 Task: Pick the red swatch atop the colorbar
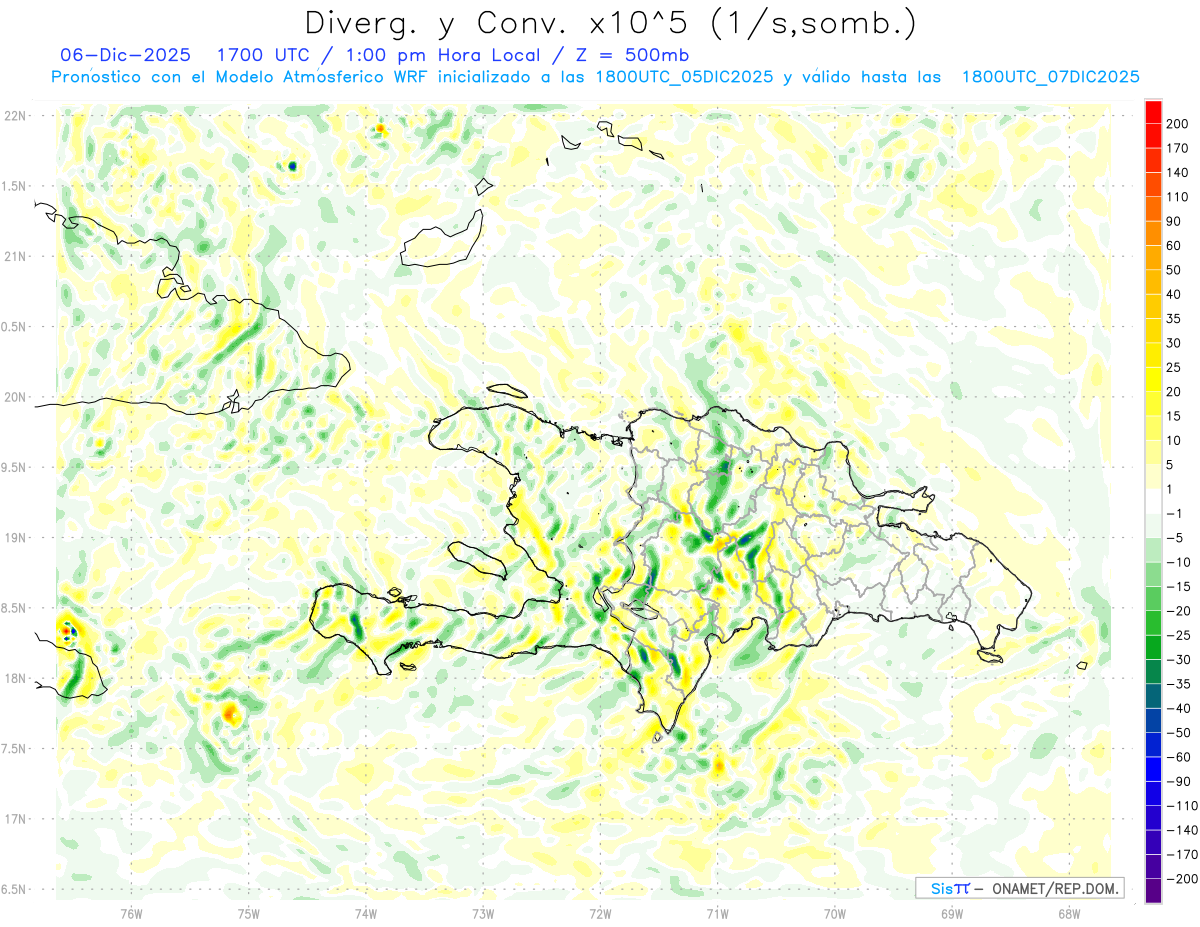point(1153,112)
